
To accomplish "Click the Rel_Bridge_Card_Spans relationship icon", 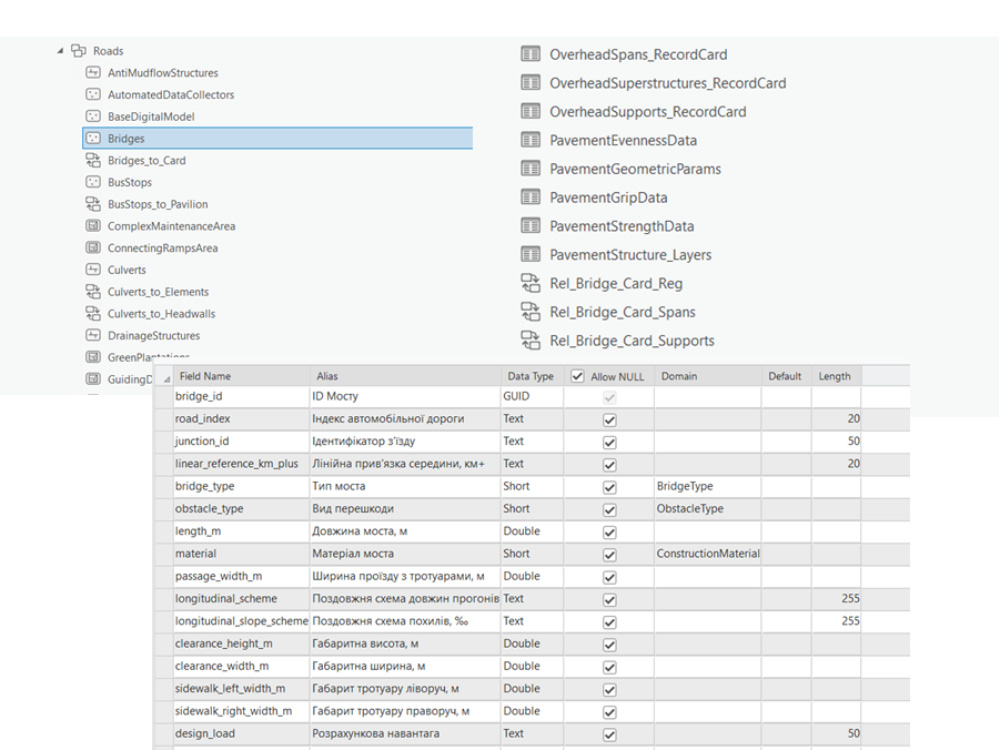I will [x=531, y=311].
